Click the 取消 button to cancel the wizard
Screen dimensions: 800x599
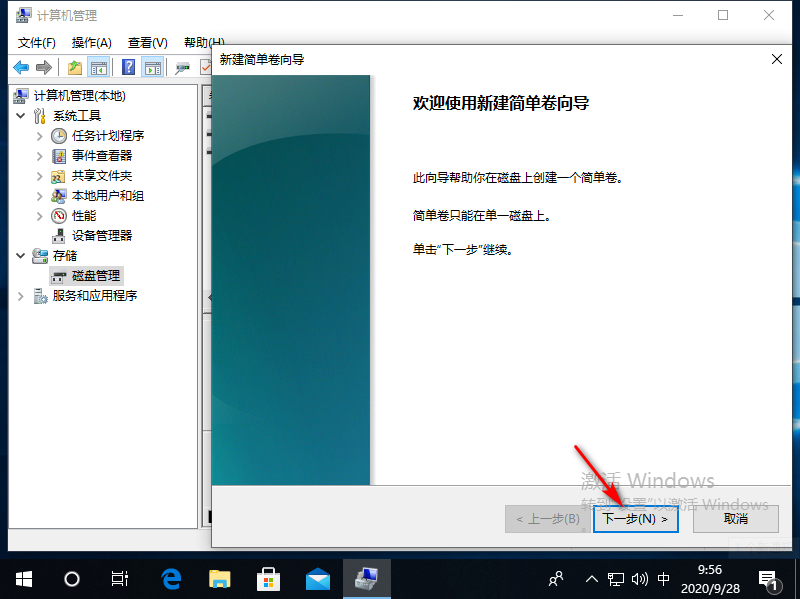734,519
